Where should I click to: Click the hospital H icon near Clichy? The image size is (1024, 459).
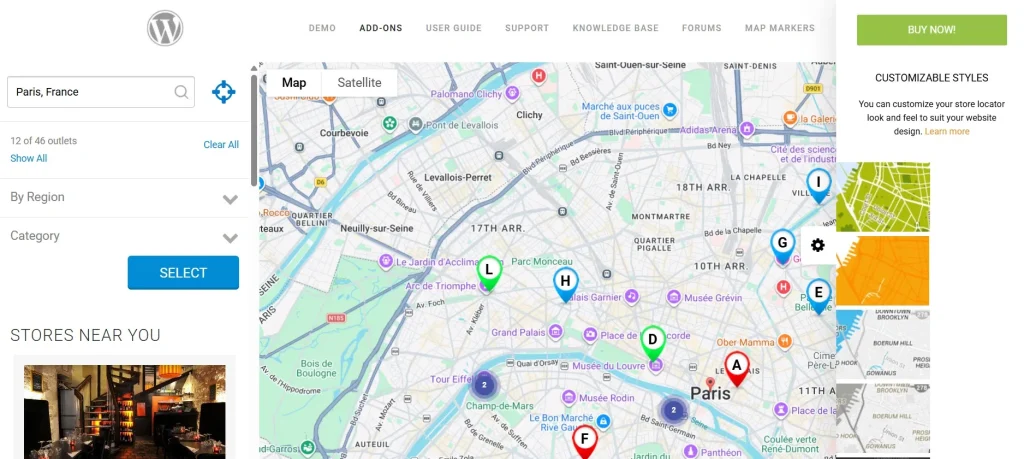coord(539,76)
